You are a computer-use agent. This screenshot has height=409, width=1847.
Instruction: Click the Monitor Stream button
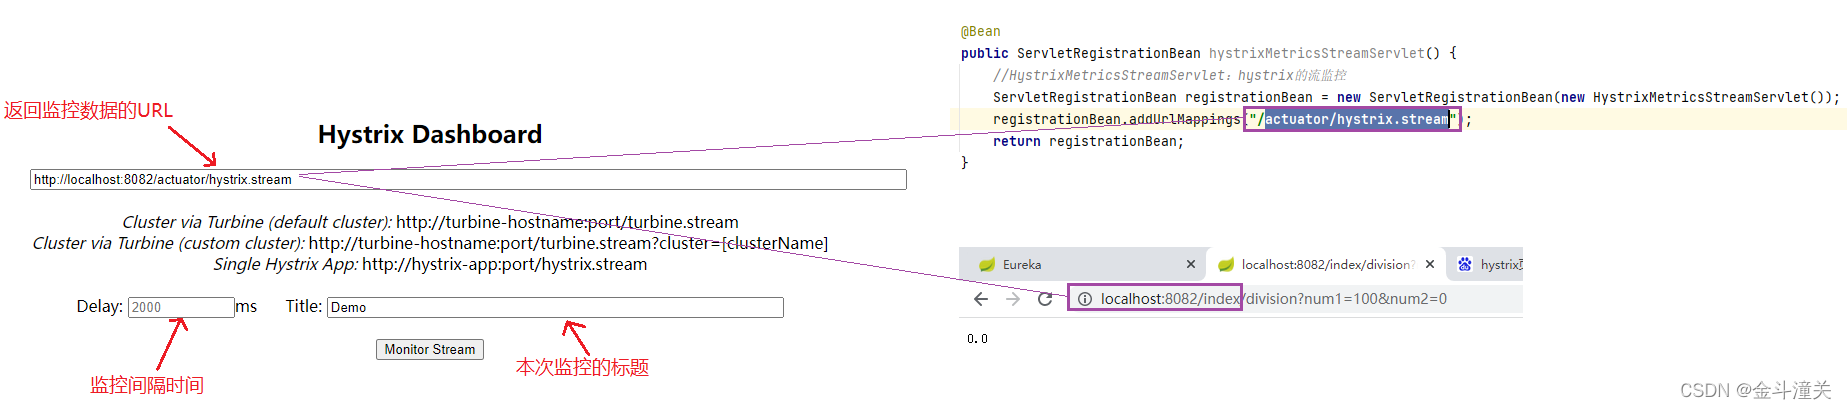click(430, 349)
